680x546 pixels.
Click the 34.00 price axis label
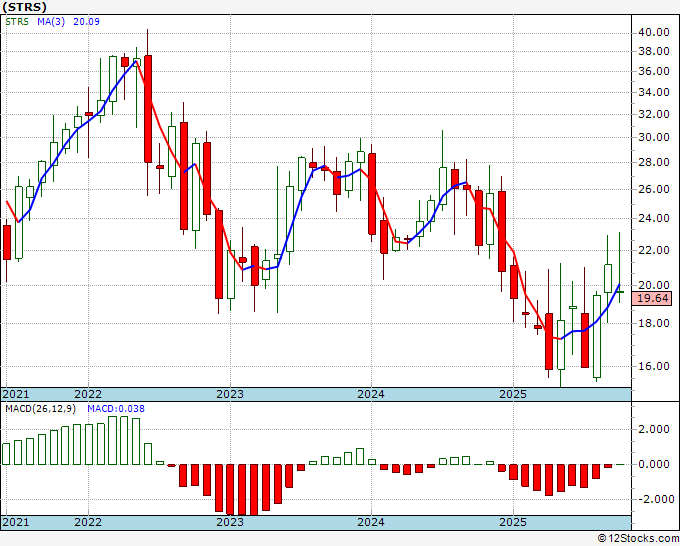[653, 92]
